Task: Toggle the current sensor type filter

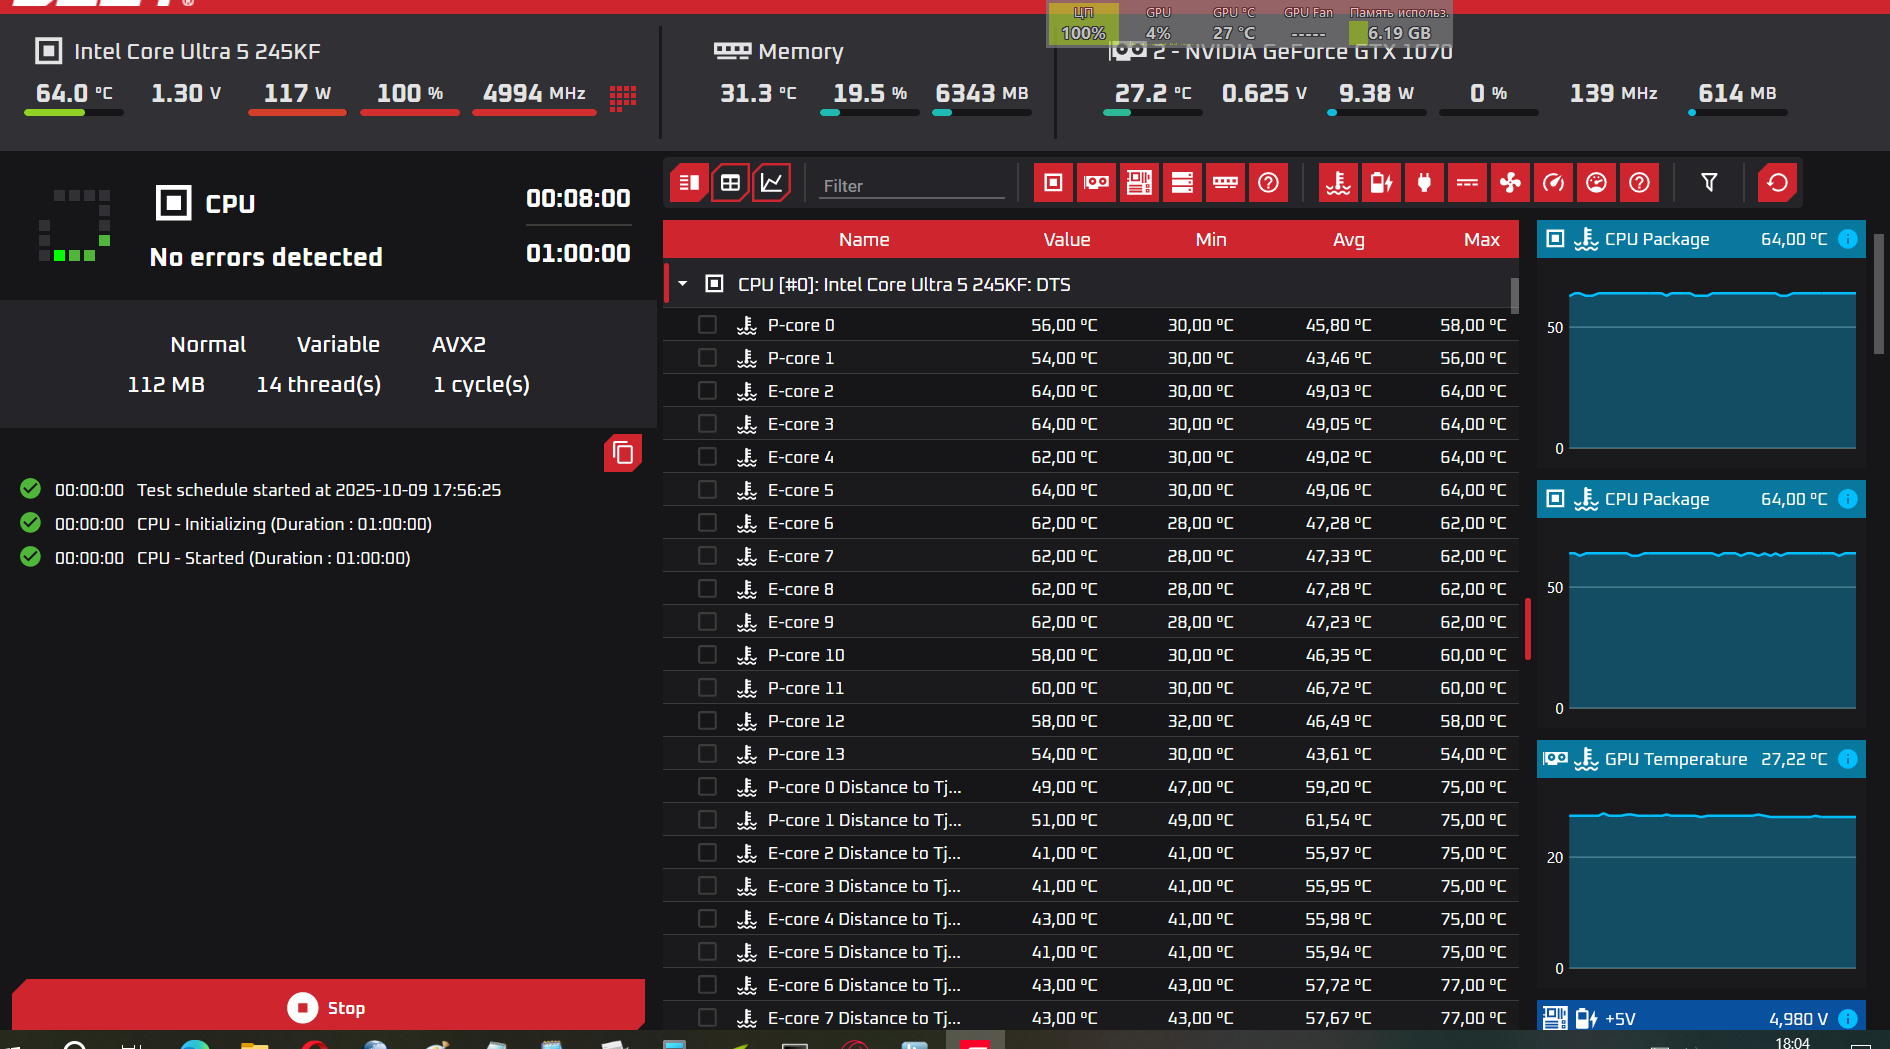Action: click(x=1468, y=183)
